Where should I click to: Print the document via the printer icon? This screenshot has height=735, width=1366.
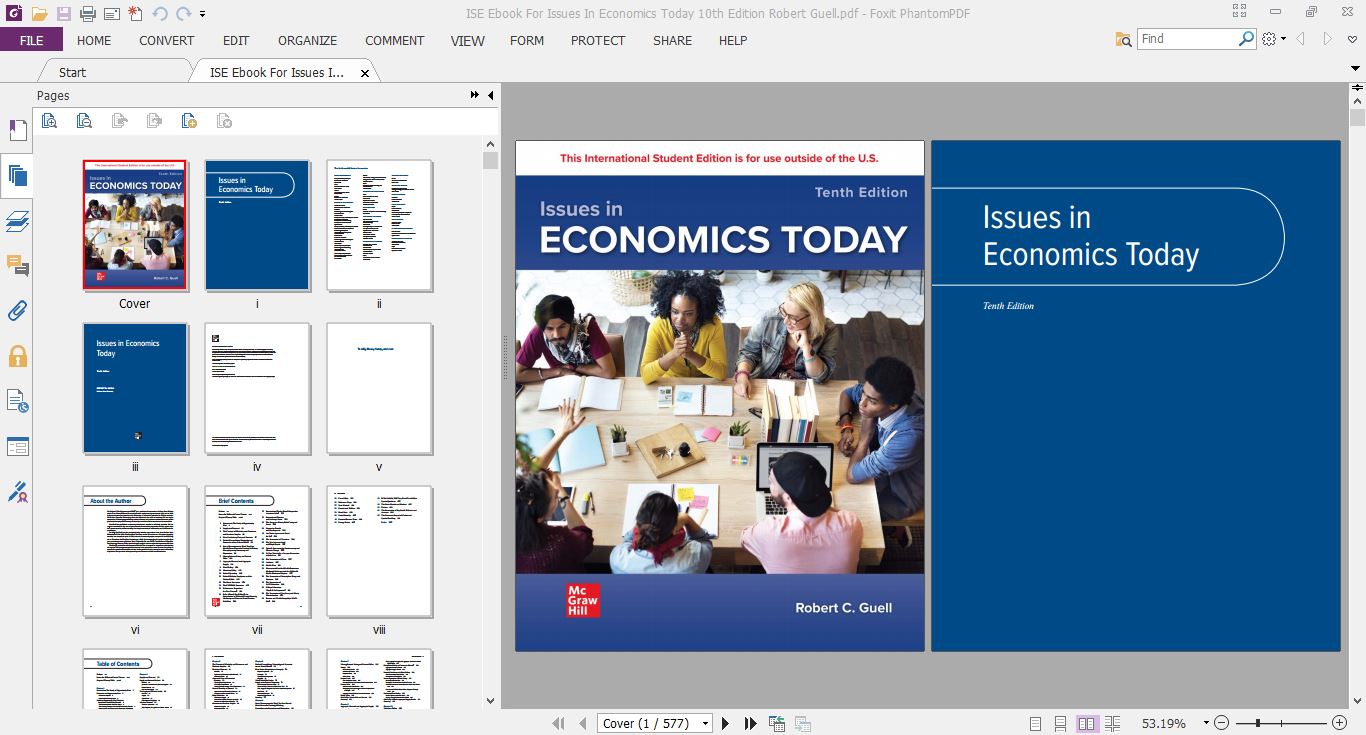click(x=88, y=14)
